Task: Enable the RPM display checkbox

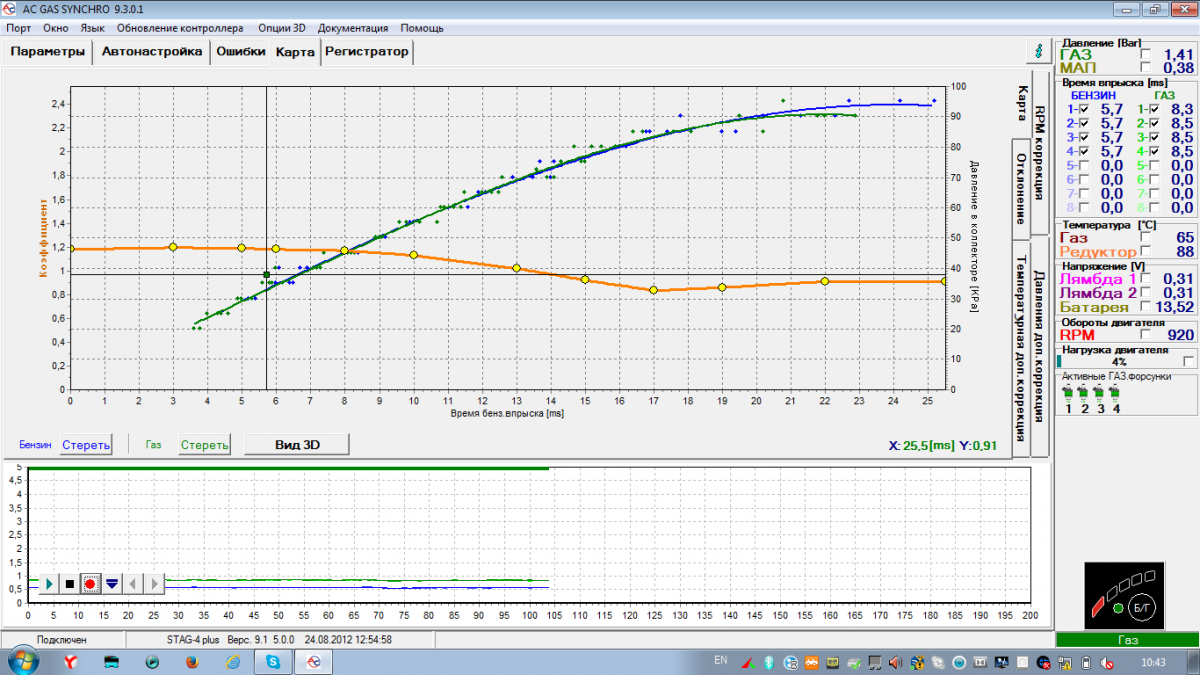Action: coord(1145,335)
